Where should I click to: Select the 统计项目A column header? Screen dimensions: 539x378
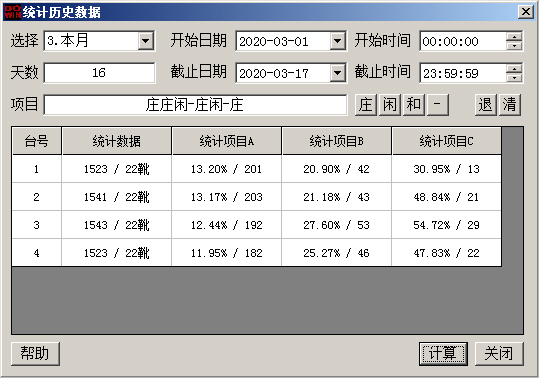click(227, 141)
